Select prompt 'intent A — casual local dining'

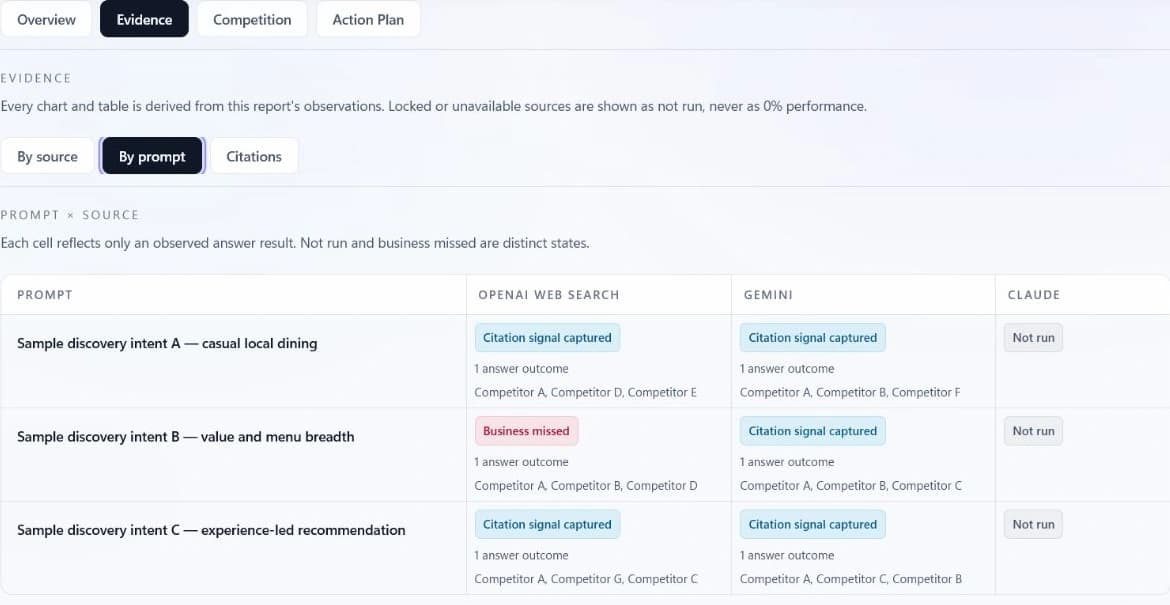click(167, 343)
